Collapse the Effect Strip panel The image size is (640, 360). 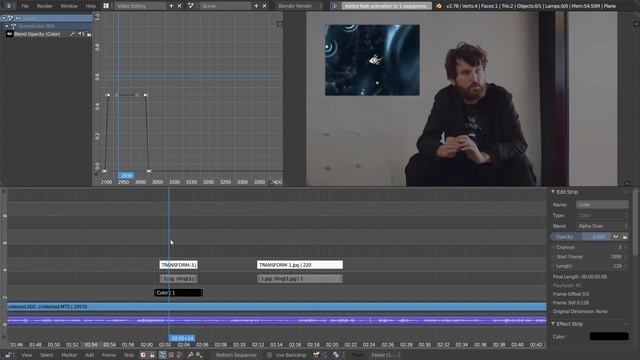click(x=553, y=324)
